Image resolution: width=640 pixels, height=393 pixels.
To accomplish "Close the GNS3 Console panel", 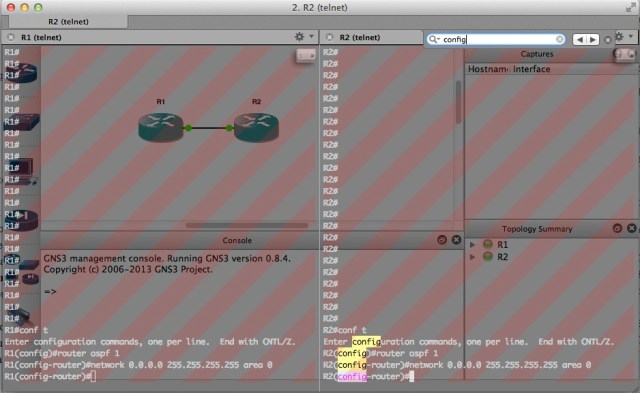I will (x=456, y=240).
